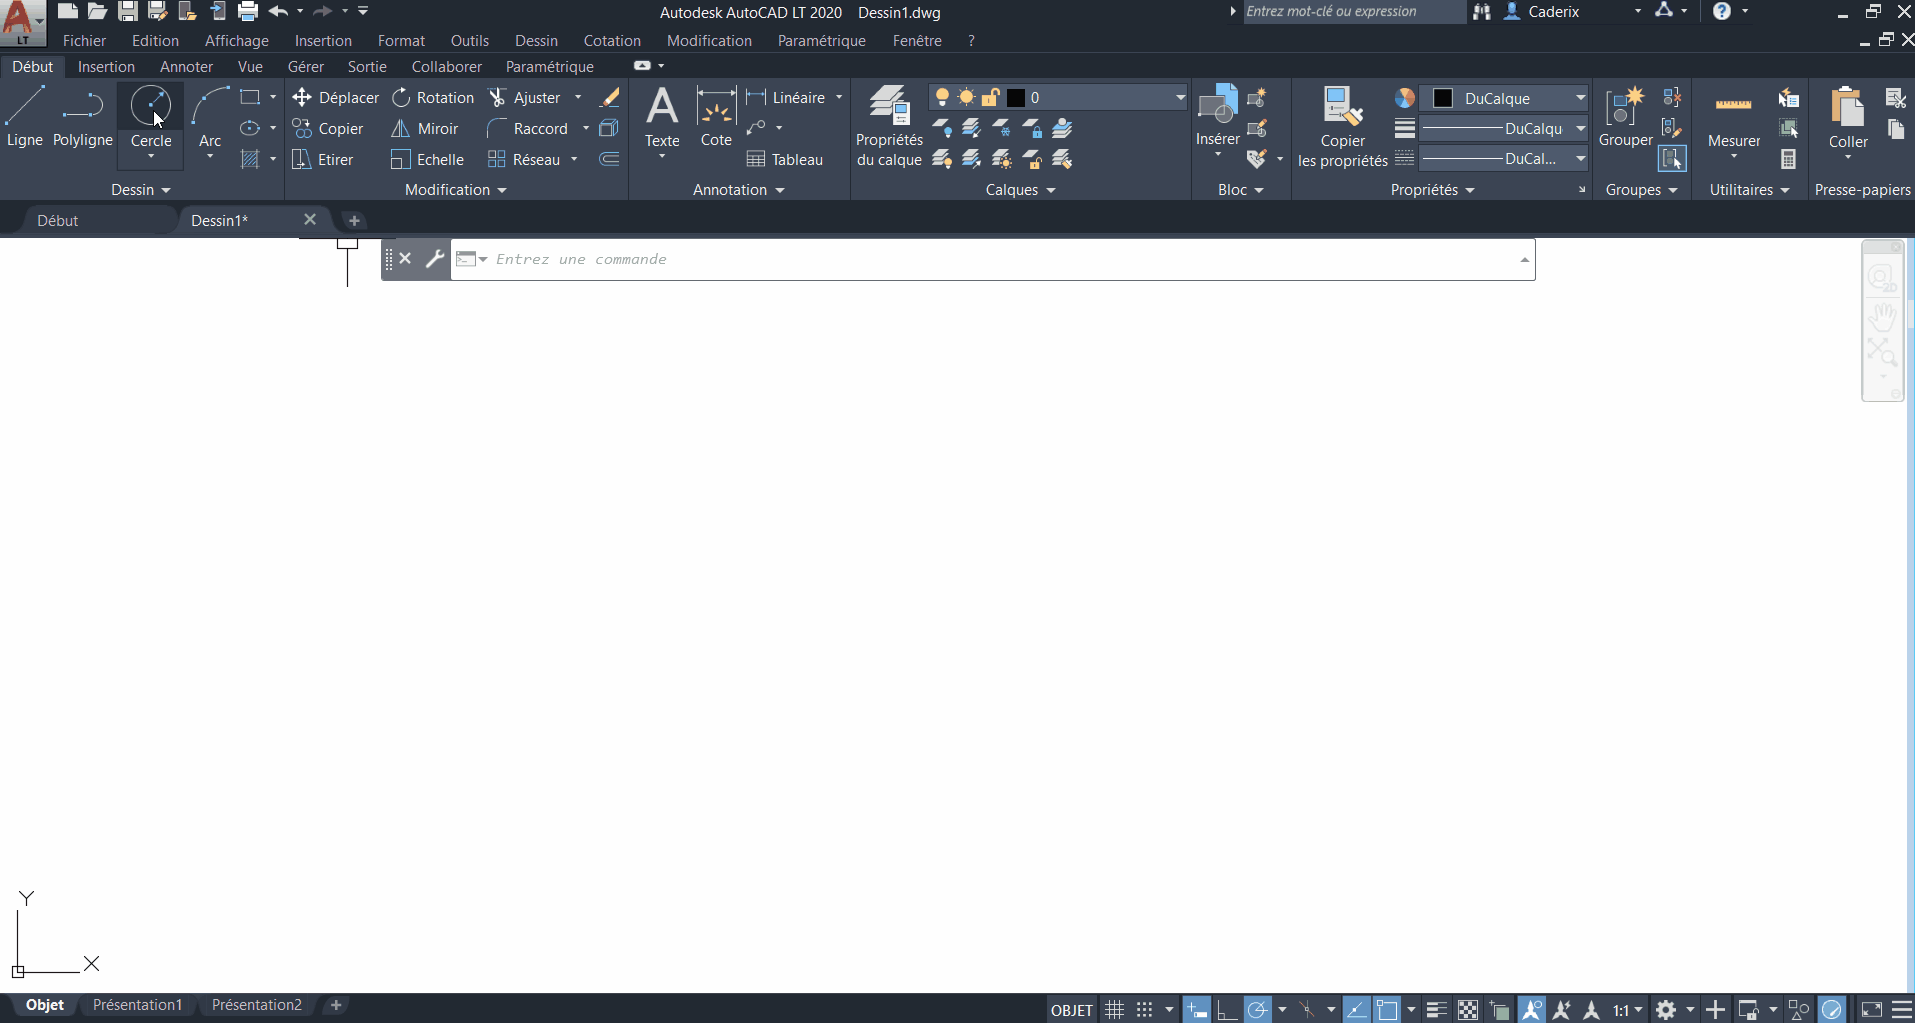Open the layer selection dropdown
This screenshot has height=1023, width=1915.
click(x=1179, y=97)
